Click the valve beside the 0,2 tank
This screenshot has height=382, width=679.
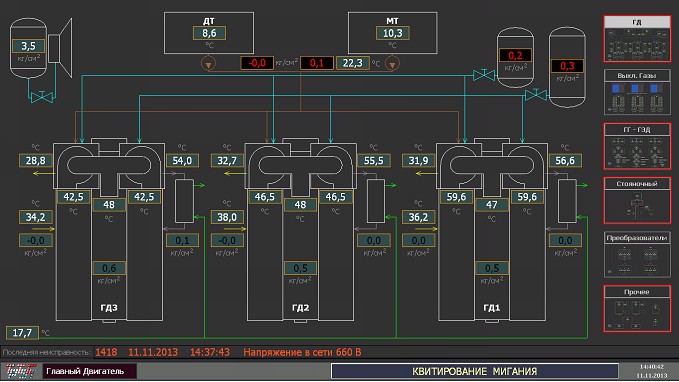pyautogui.click(x=484, y=75)
